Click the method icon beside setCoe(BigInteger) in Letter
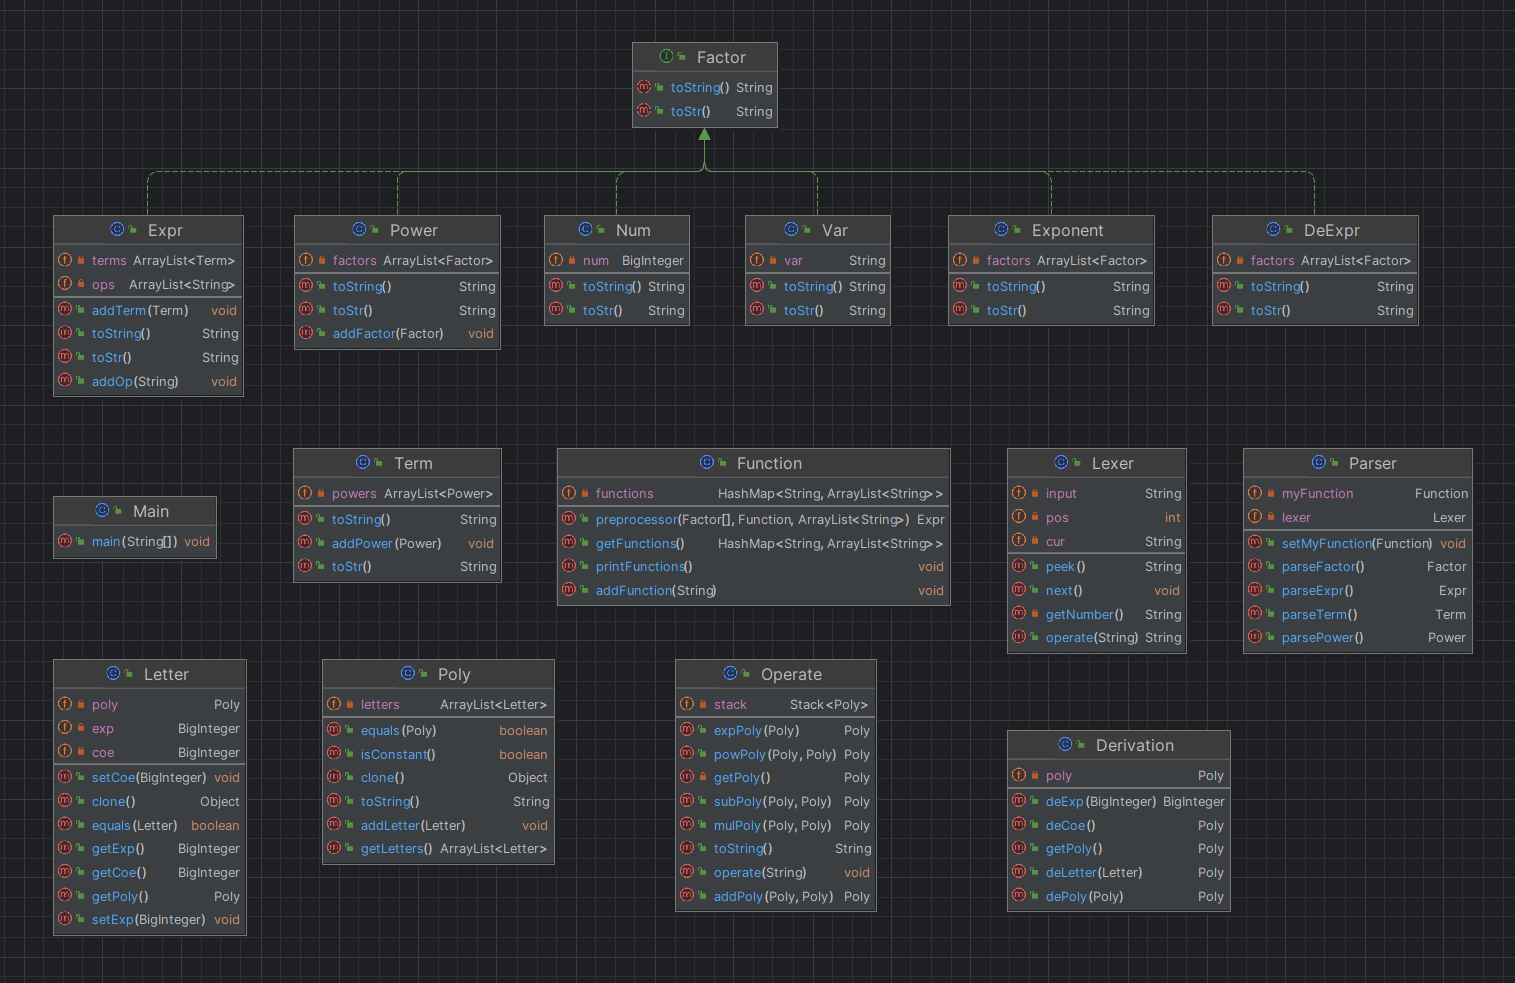Viewport: 1515px width, 983px height. [x=65, y=777]
